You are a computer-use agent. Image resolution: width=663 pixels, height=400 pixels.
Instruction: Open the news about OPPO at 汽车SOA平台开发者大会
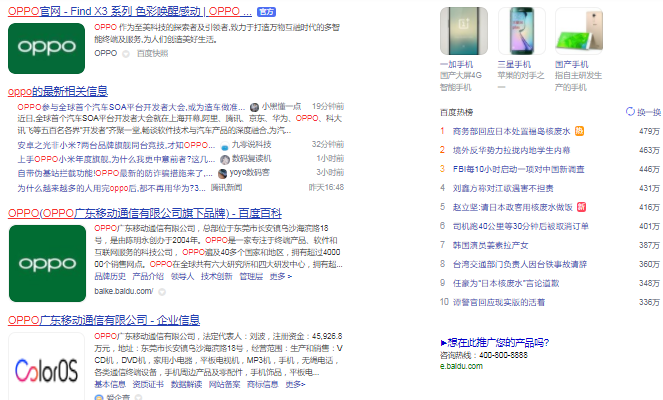coord(131,107)
